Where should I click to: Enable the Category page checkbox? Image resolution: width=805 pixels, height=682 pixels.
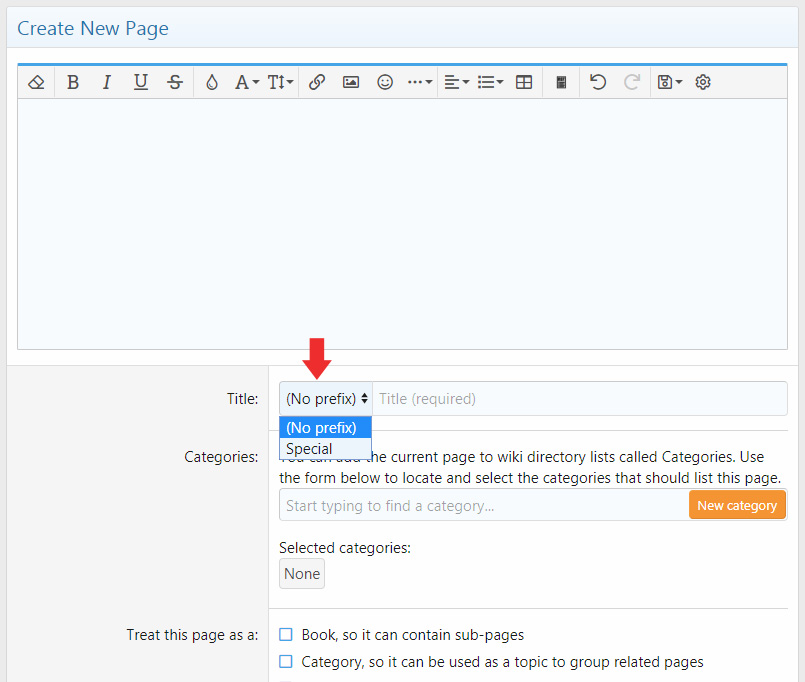point(286,661)
